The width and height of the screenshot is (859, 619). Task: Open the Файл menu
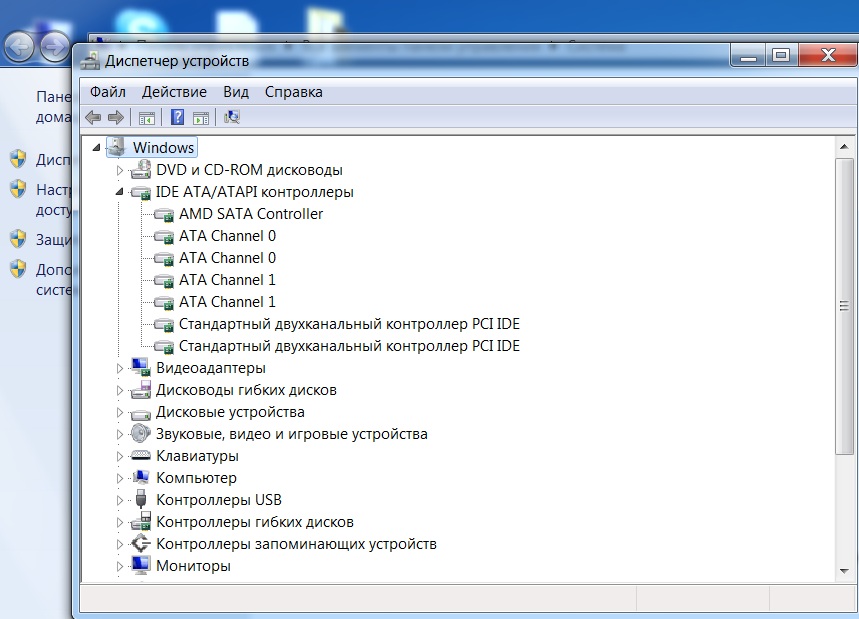pyautogui.click(x=108, y=92)
